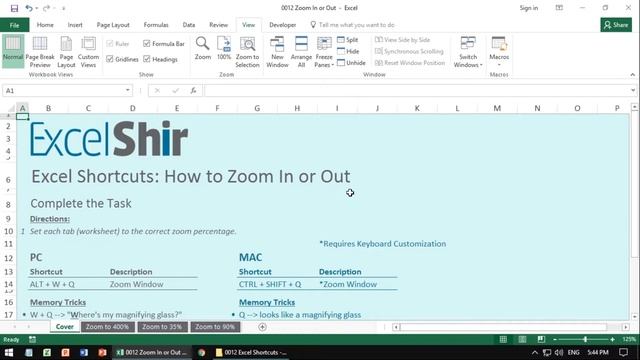Add a new sheet with plus button
Screen dimensions: 640x360
[x=262, y=327]
